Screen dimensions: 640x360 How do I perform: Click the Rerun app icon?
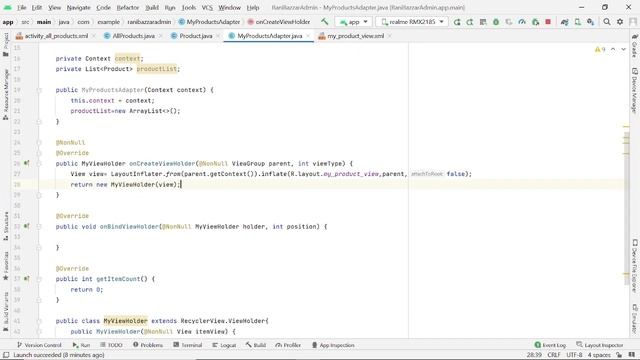[457, 22]
